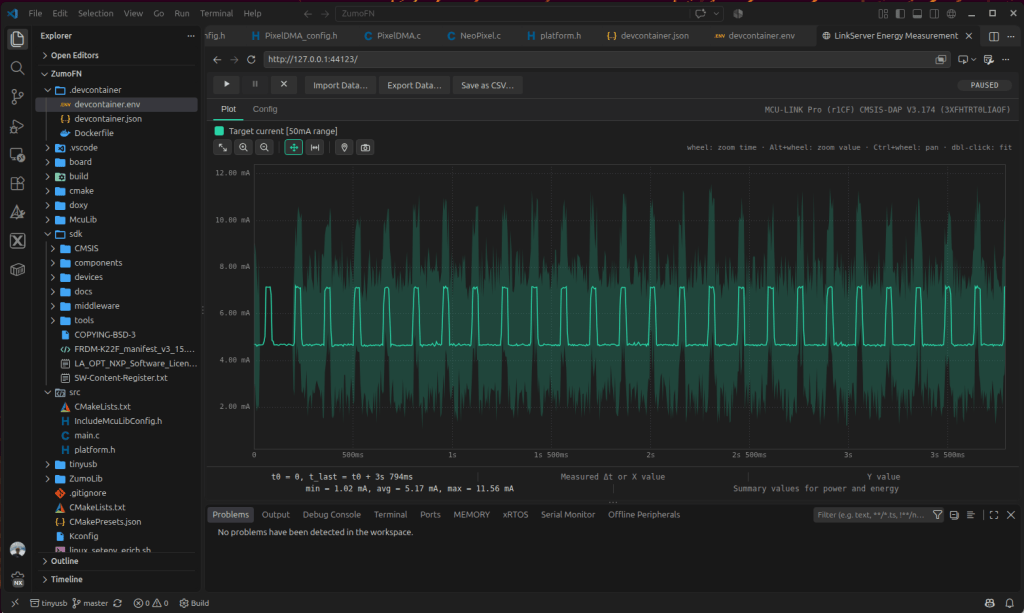Toggle view mode in Problems panel

[970, 515]
